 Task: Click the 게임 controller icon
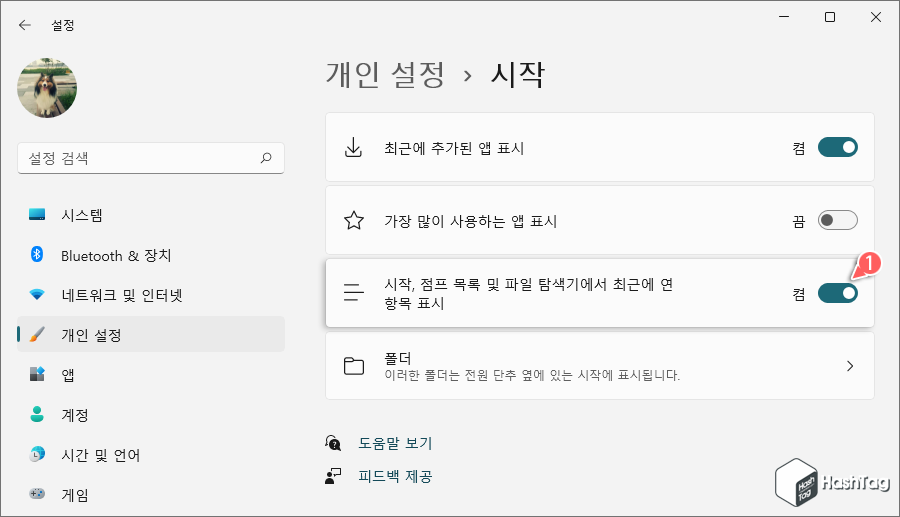[x=37, y=494]
